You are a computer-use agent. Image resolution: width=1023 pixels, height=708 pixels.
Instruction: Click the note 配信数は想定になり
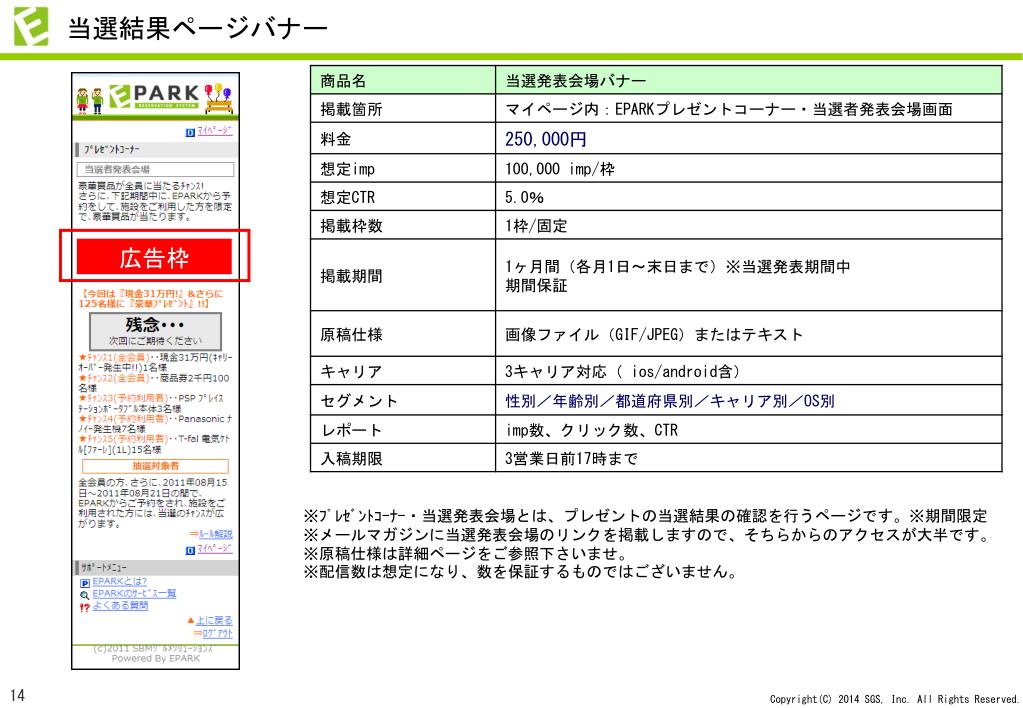coord(521,572)
